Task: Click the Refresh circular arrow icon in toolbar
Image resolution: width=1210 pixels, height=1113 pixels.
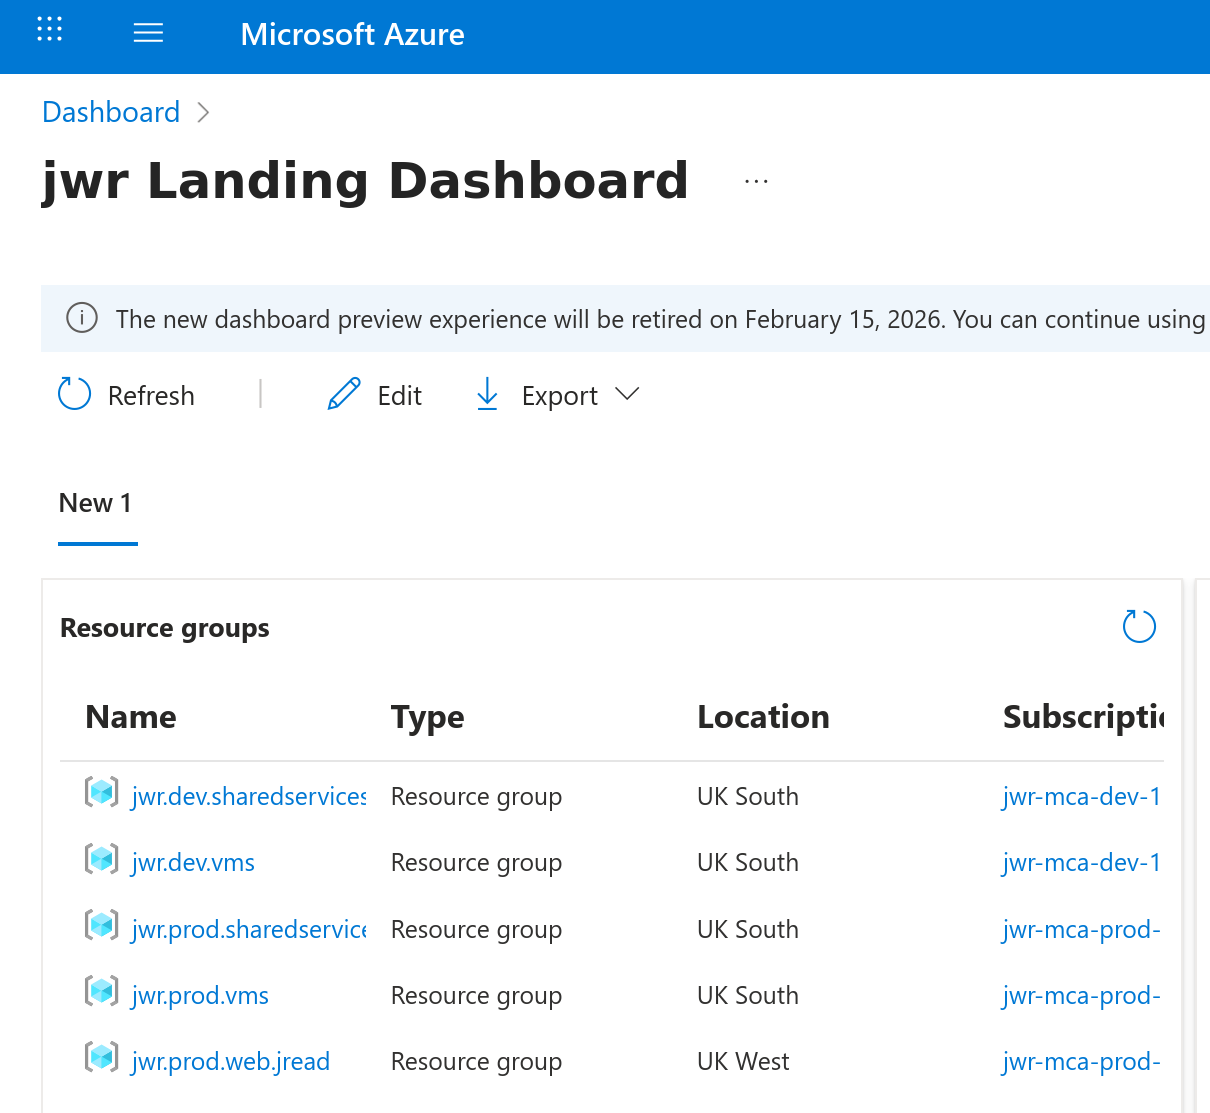Action: coord(75,394)
